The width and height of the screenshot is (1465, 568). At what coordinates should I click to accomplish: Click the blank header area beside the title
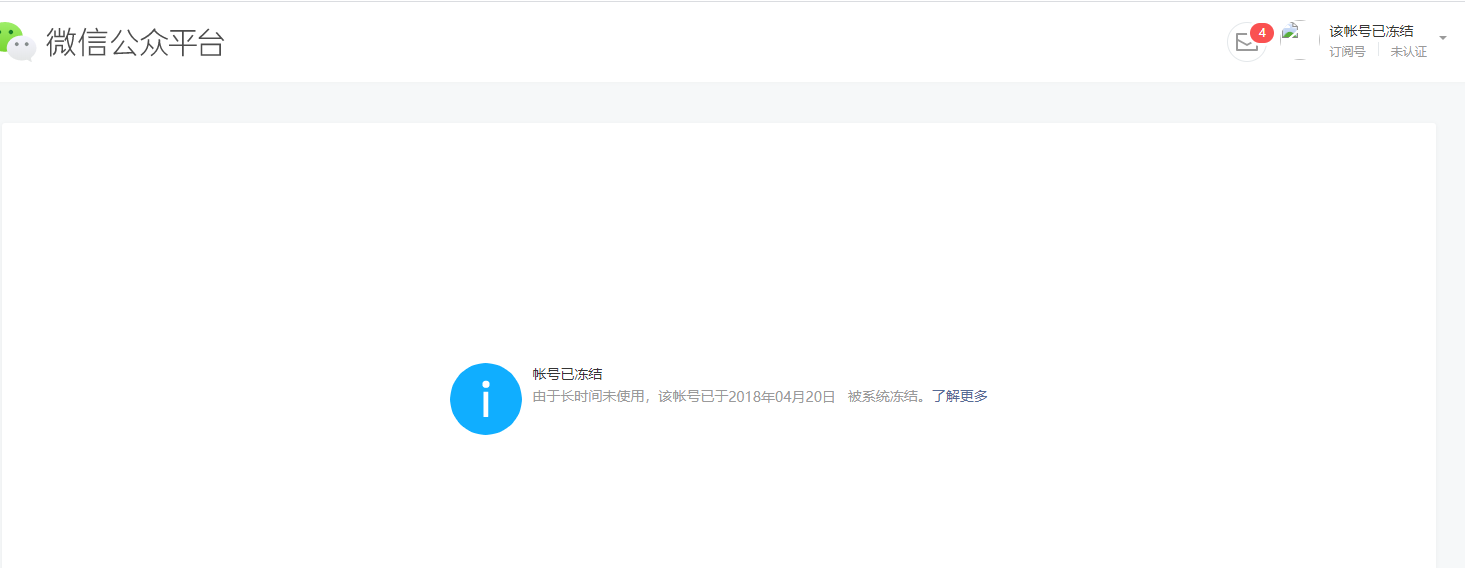point(720,42)
